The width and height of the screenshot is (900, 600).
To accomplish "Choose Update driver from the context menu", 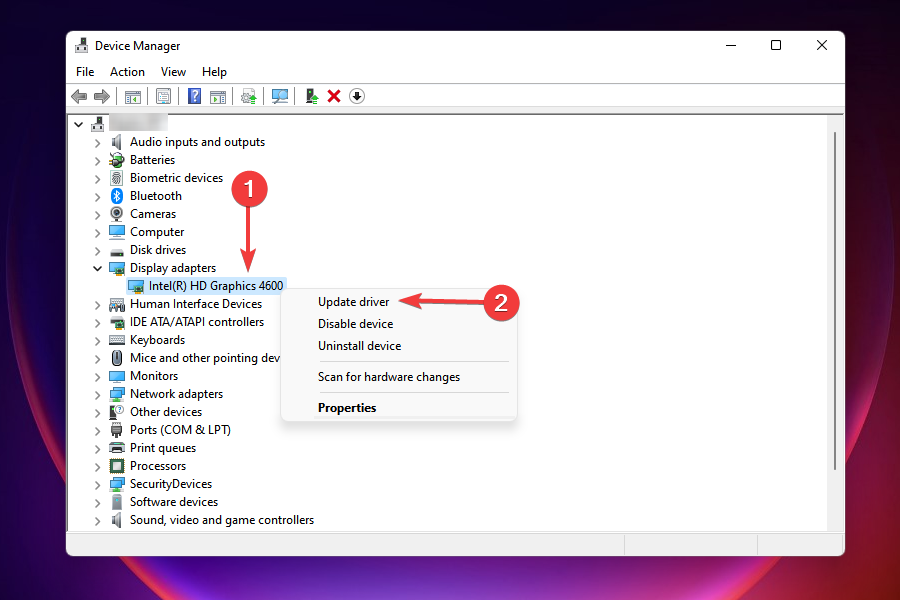I will (x=354, y=302).
